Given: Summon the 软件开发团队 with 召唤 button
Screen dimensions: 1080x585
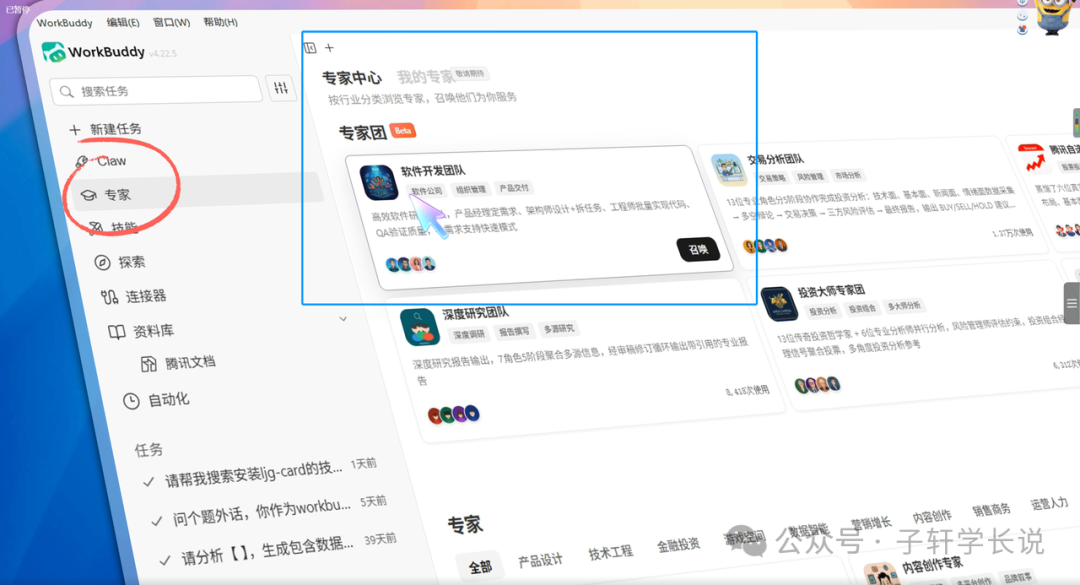Looking at the screenshot, I should 698,249.
